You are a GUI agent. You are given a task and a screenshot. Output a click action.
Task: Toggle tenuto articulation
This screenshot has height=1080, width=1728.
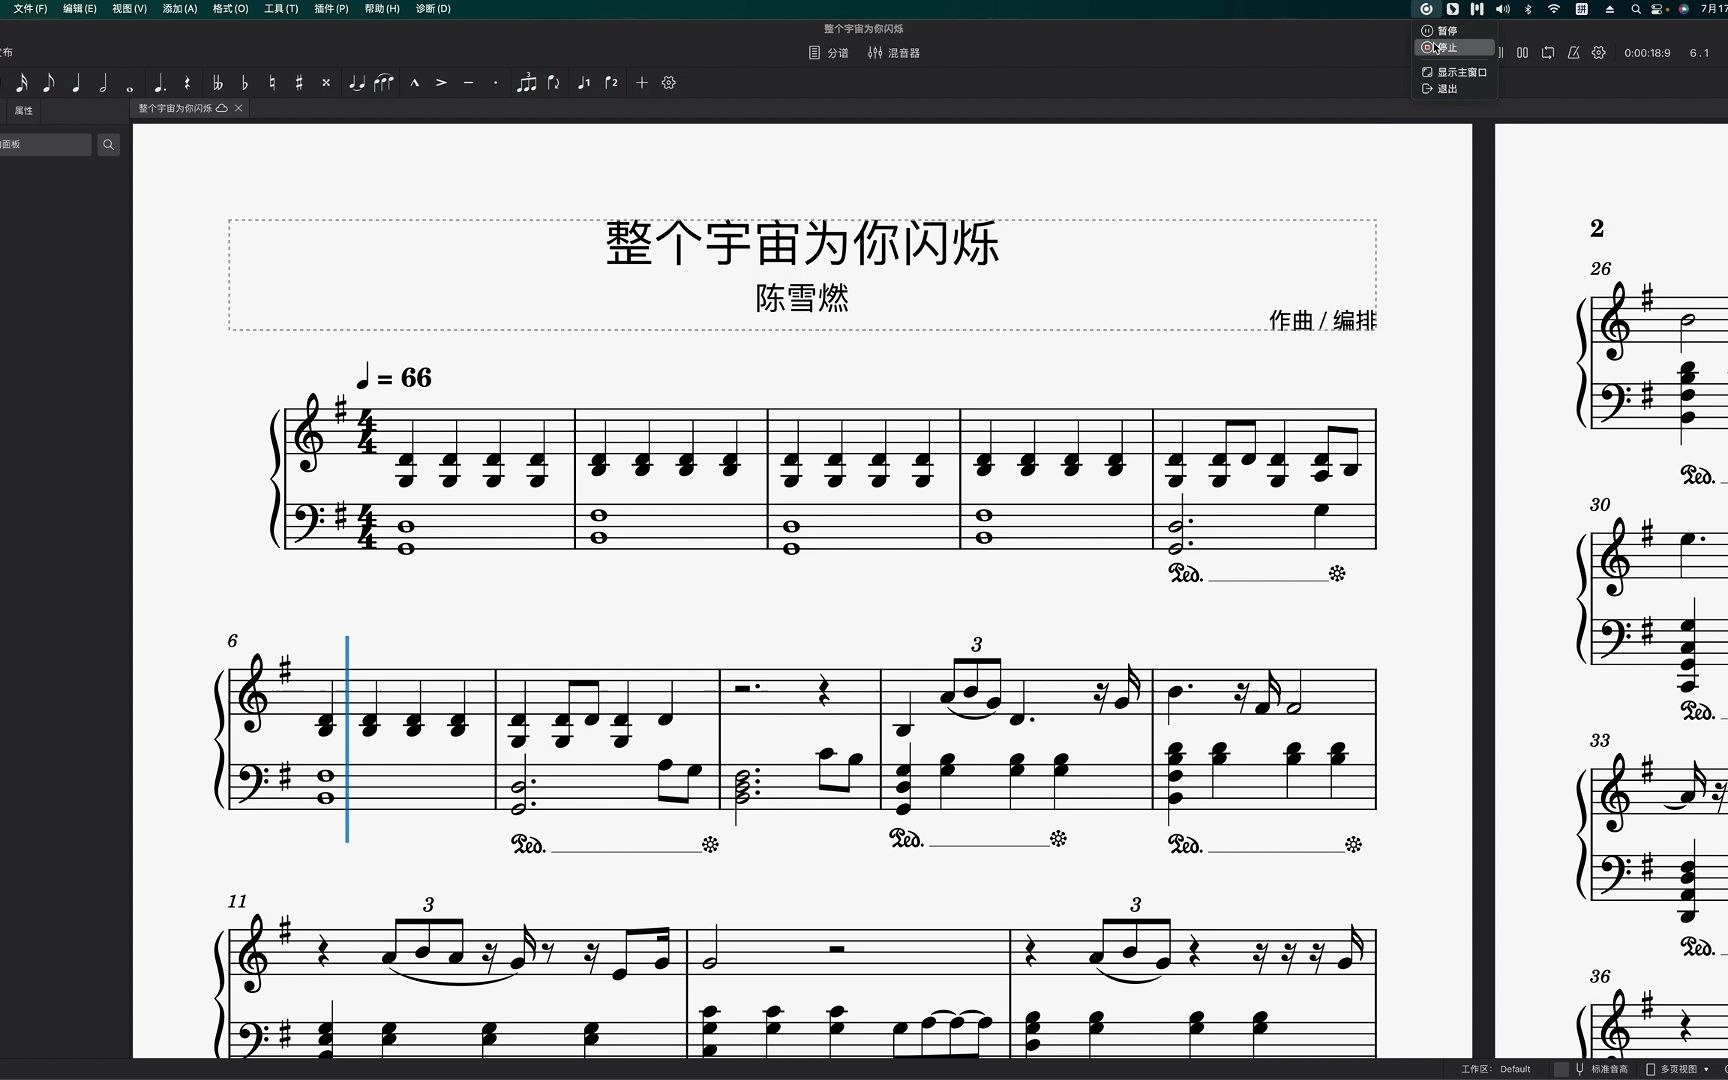click(x=468, y=83)
